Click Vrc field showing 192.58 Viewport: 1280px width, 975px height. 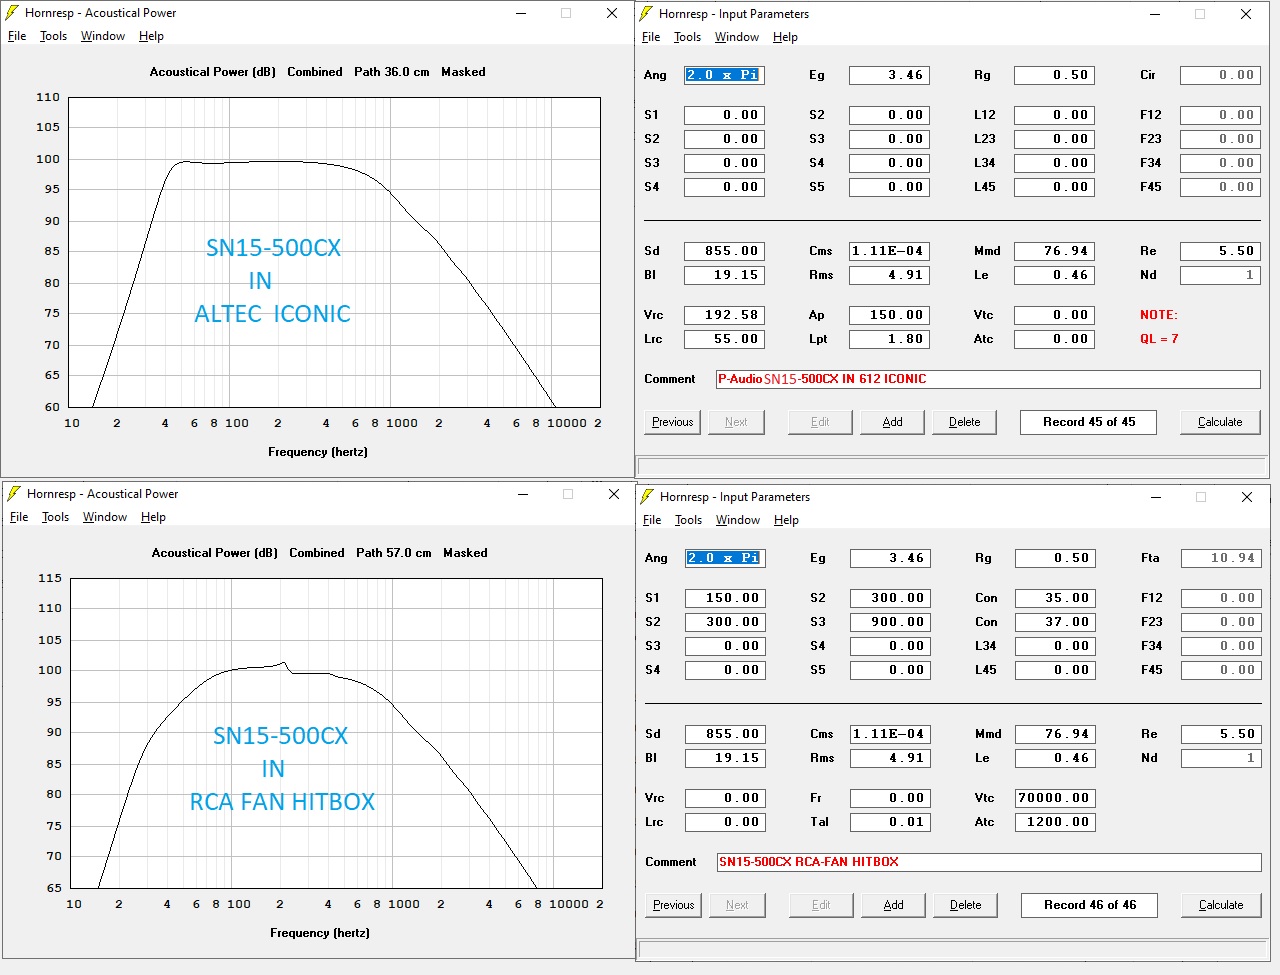[x=725, y=315]
